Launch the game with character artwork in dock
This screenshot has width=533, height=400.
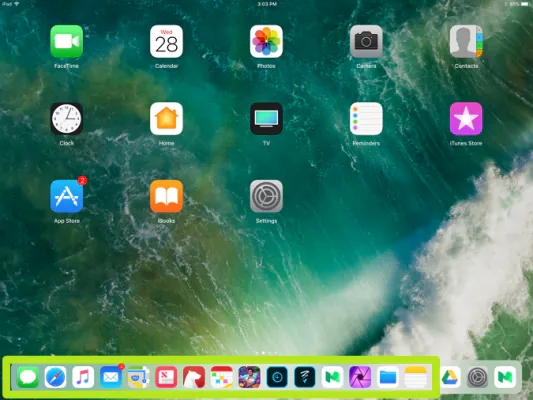pos(250,377)
